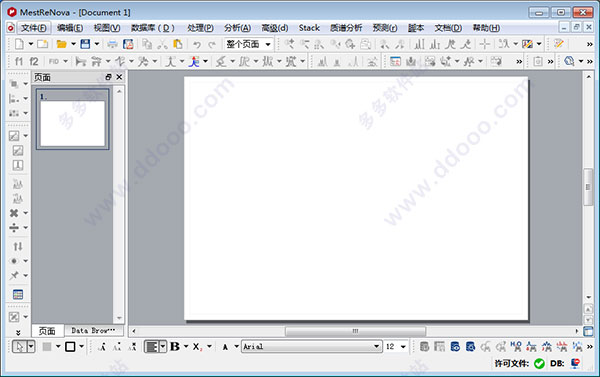Expand the FID dropdown arrow

(65, 61)
